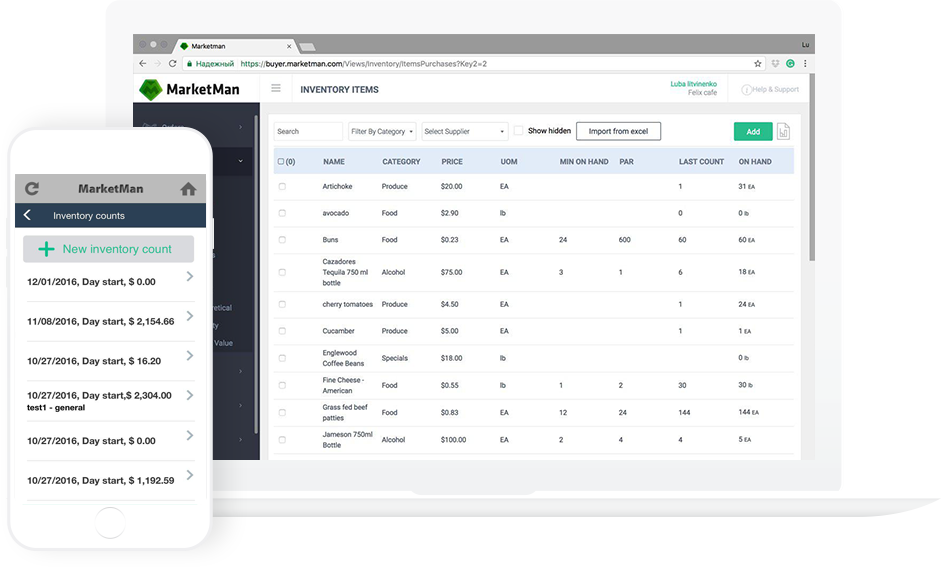941x567 pixels.
Task: Click the green Add button
Action: coord(753,131)
